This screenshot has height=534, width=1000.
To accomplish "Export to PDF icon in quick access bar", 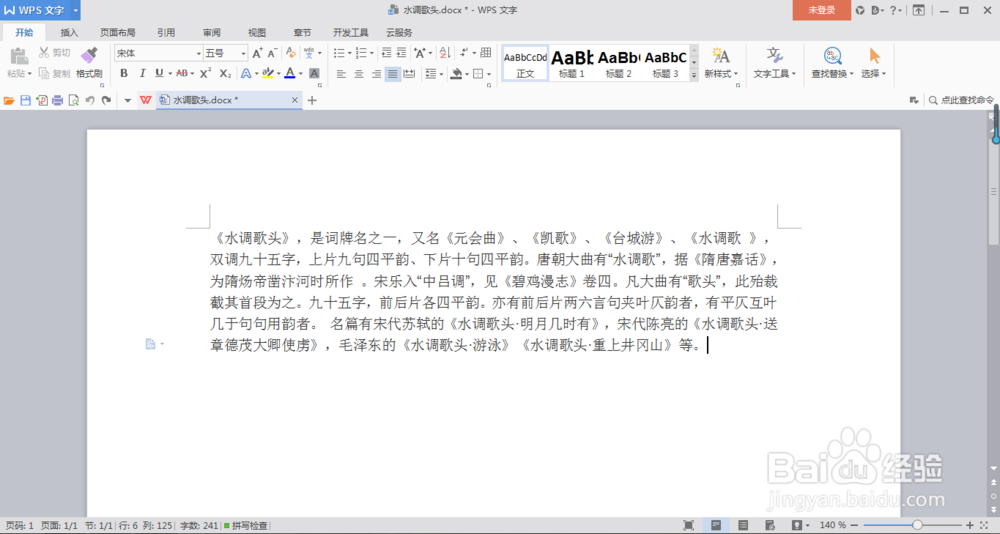I will click(x=42, y=100).
